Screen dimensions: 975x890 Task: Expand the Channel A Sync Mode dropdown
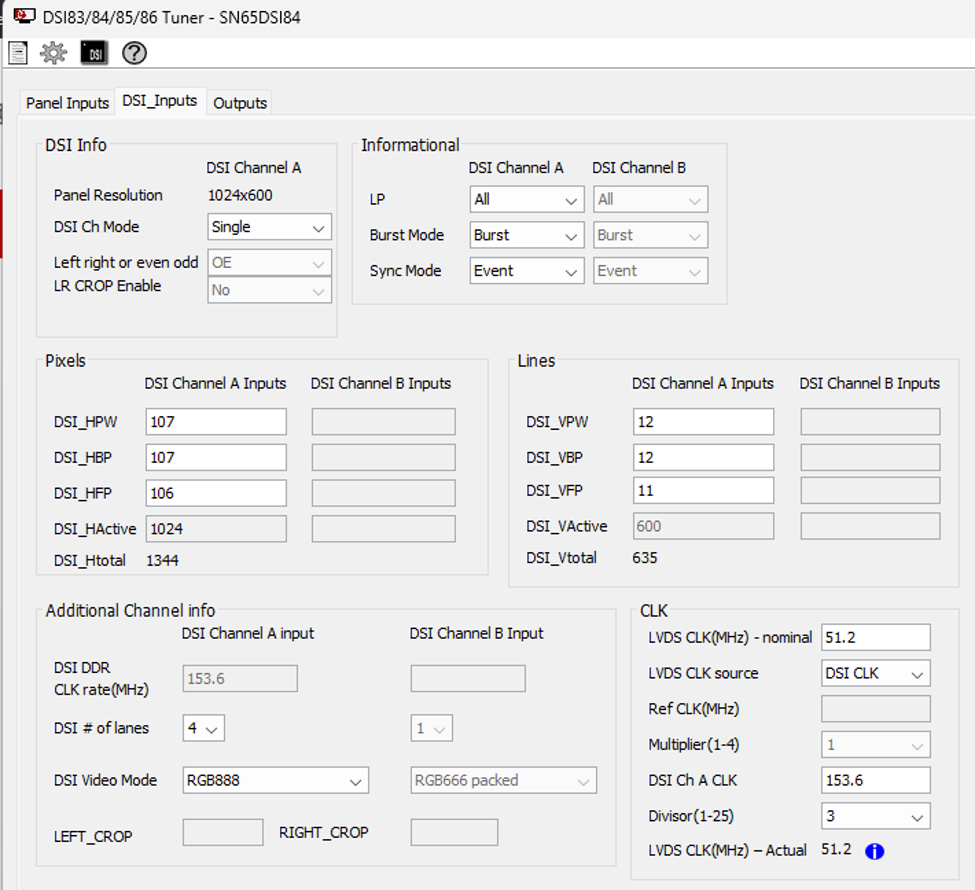(527, 271)
